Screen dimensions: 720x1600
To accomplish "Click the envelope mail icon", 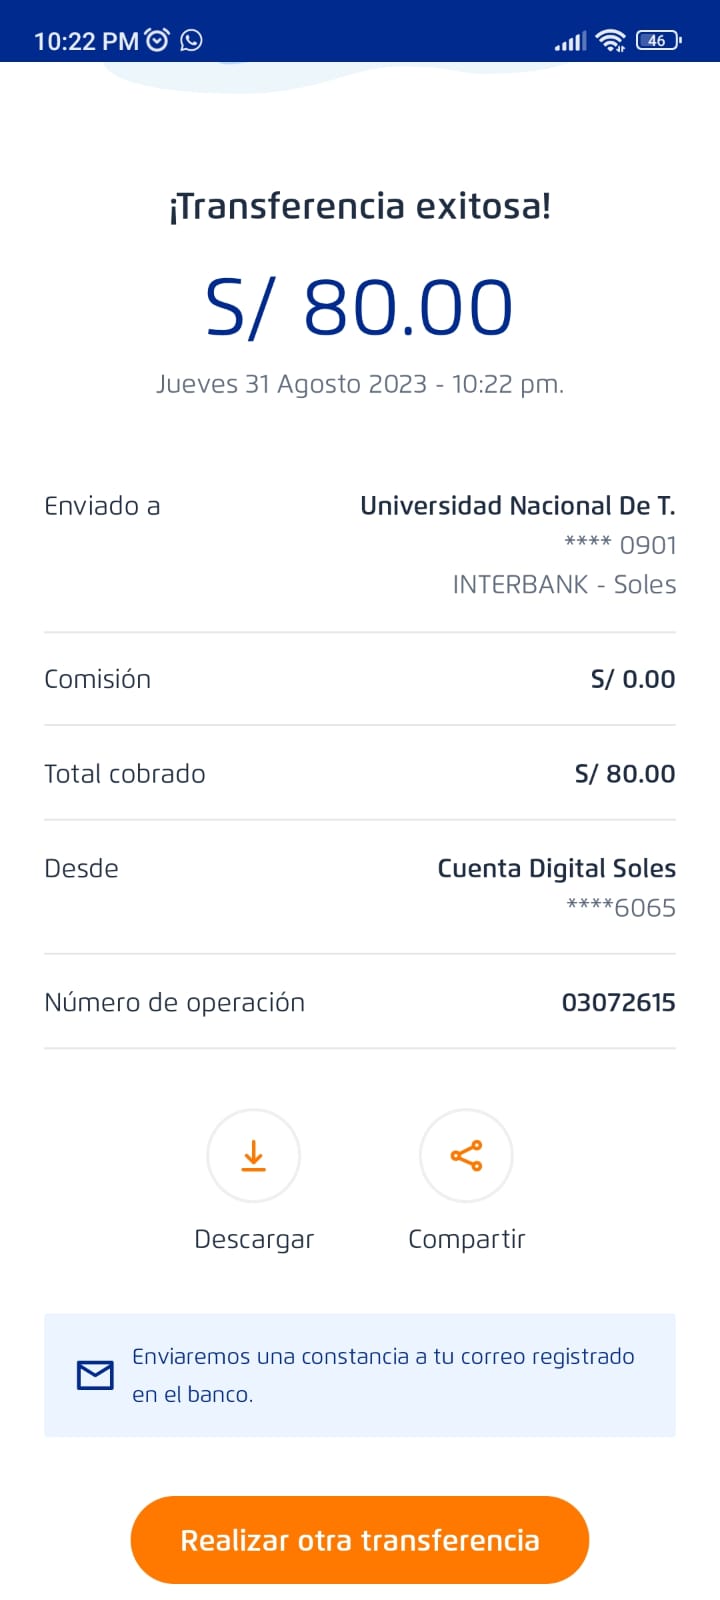I will tap(95, 1375).
